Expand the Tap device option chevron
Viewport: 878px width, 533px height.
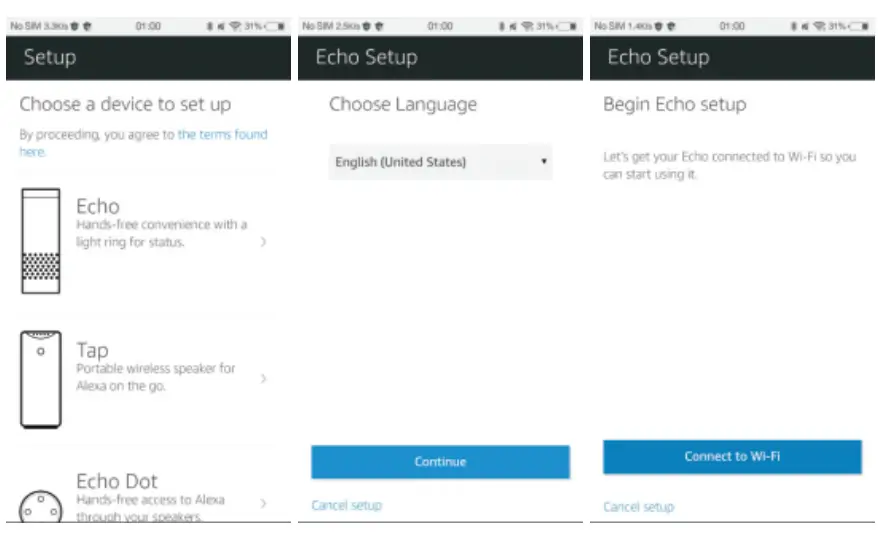click(263, 379)
